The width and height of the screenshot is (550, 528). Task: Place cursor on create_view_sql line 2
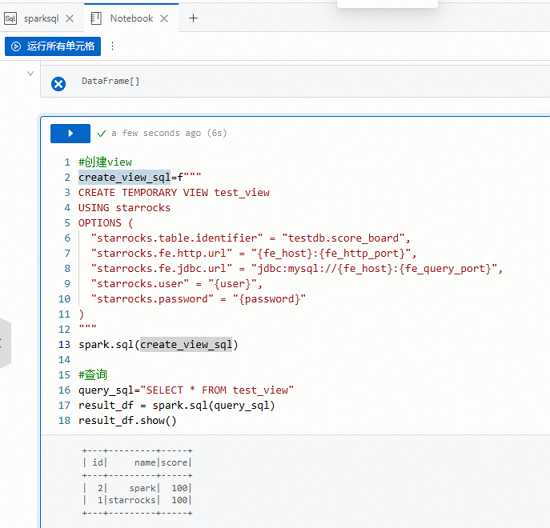click(x=140, y=178)
